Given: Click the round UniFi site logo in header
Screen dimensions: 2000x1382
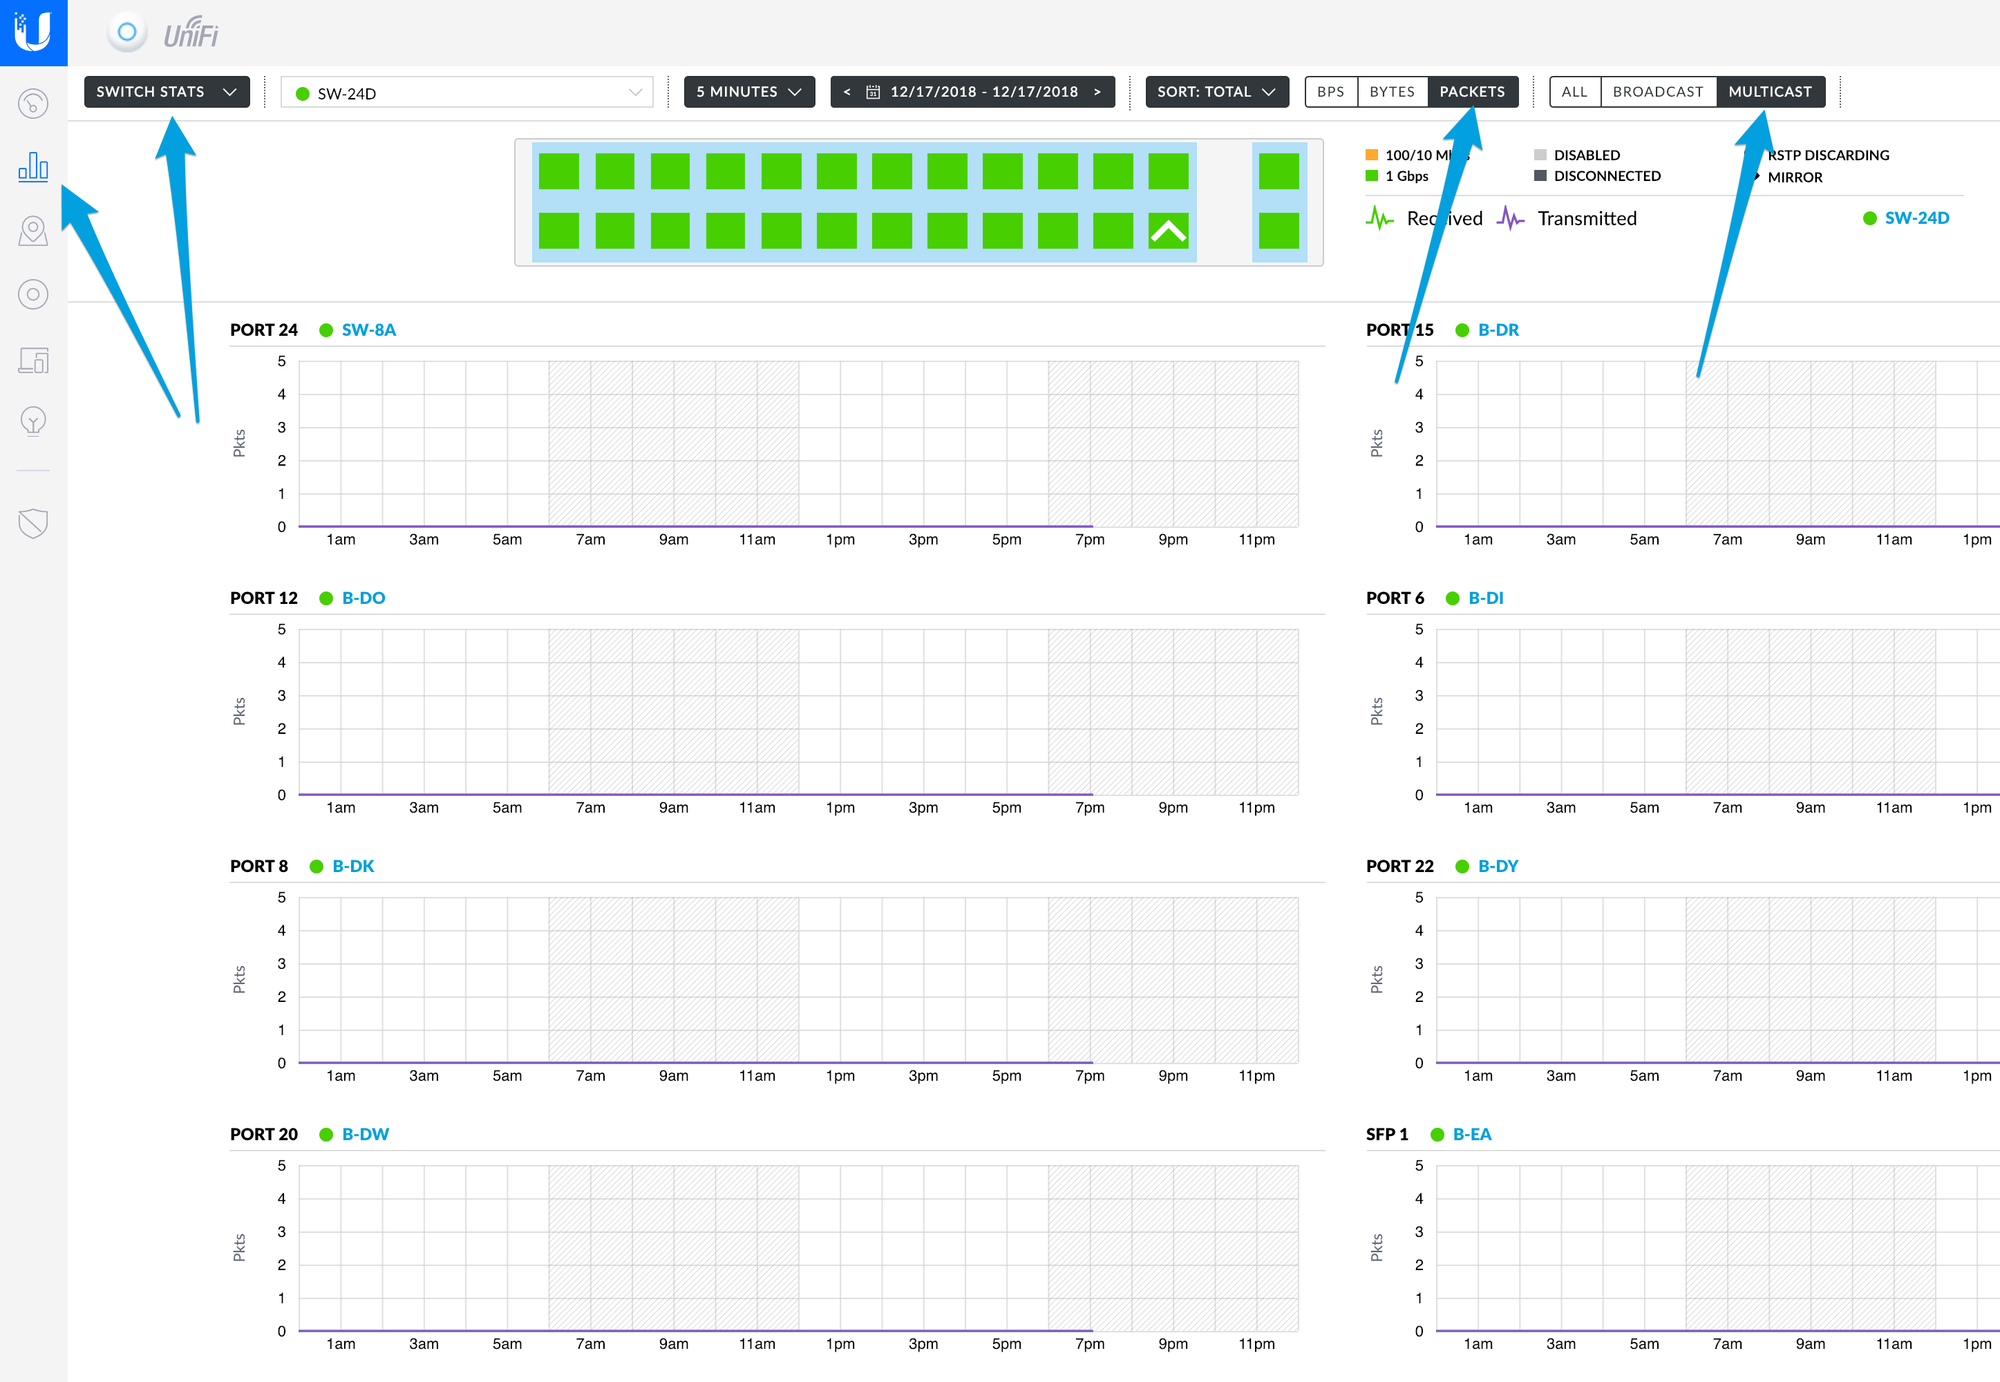Looking at the screenshot, I should [x=127, y=32].
